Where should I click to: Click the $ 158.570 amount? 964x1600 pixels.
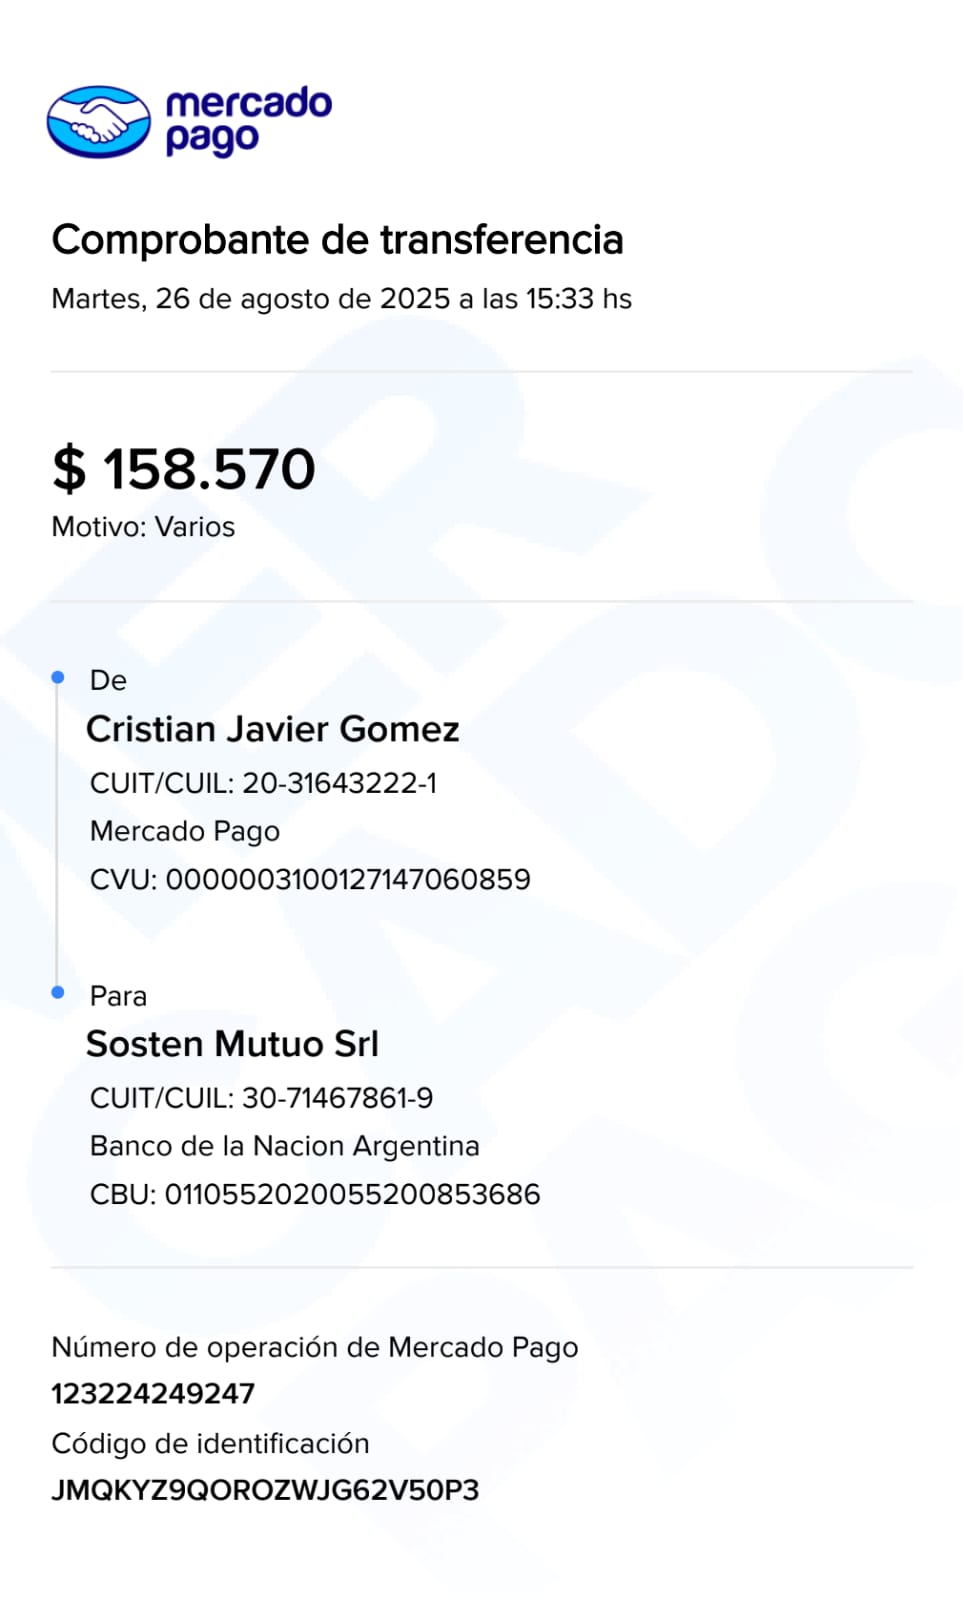pyautogui.click(x=184, y=469)
